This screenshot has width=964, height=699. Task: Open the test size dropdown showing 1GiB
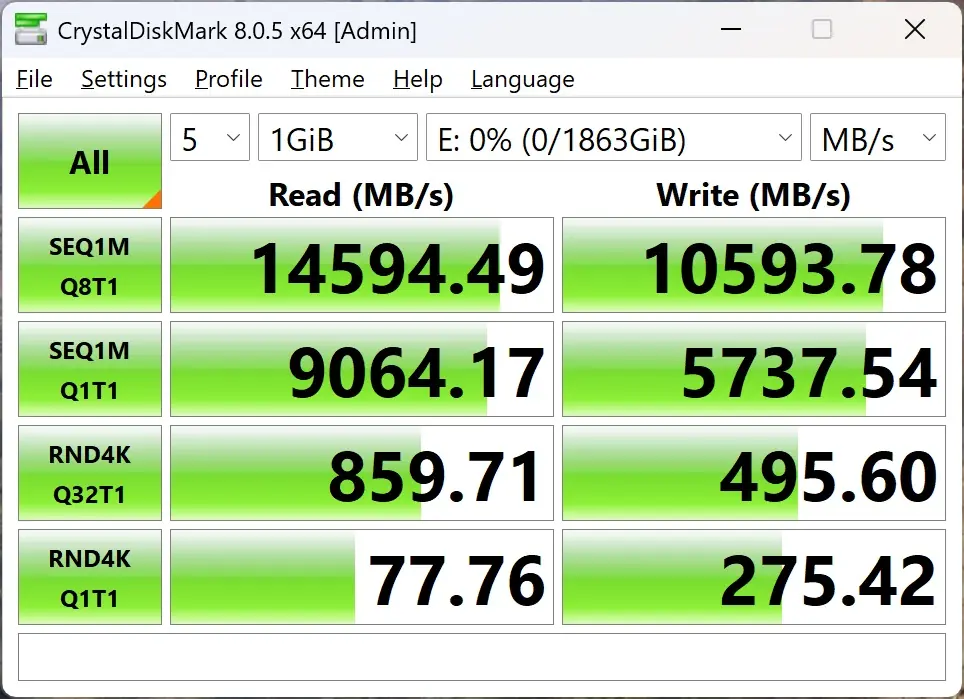tap(338, 137)
